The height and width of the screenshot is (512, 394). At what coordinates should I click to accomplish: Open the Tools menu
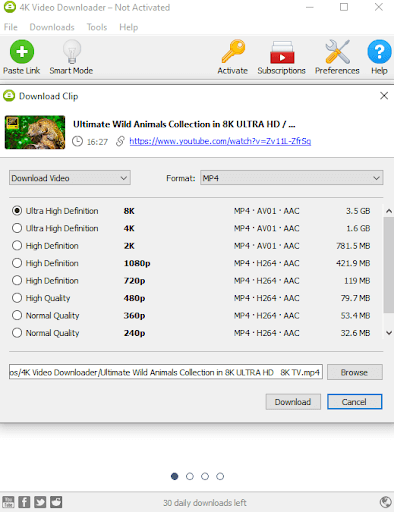pos(97,27)
